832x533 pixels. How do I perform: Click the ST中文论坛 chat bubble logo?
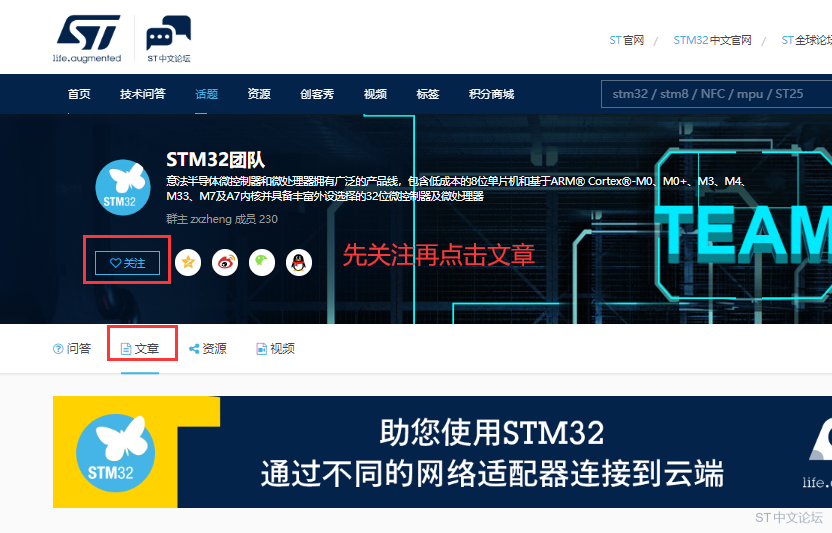point(168,39)
